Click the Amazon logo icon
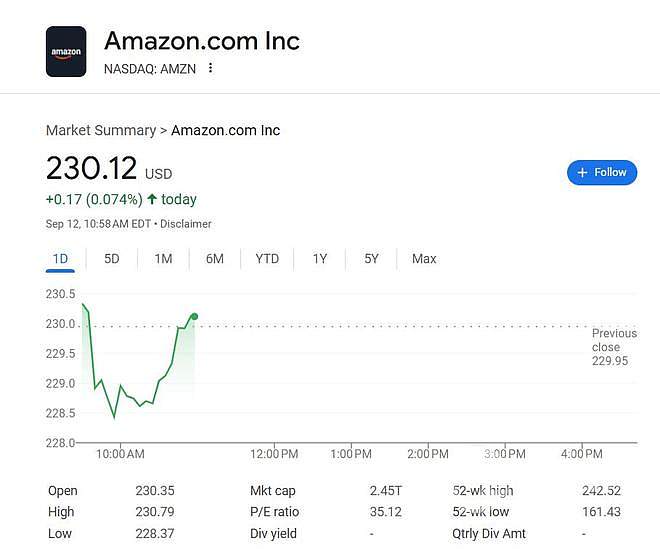Viewport: 660px width, 549px height. coord(66,51)
